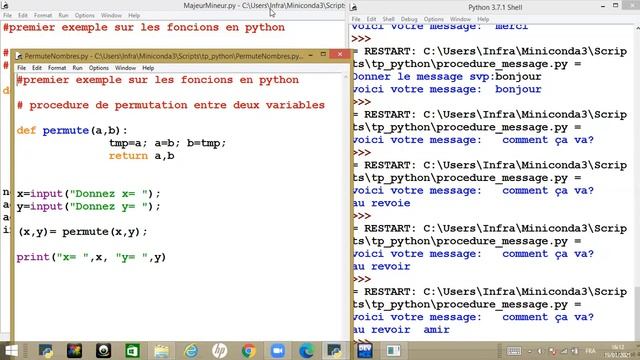Open the touch keyboard from system tray
640x360 pixels.
514,351
